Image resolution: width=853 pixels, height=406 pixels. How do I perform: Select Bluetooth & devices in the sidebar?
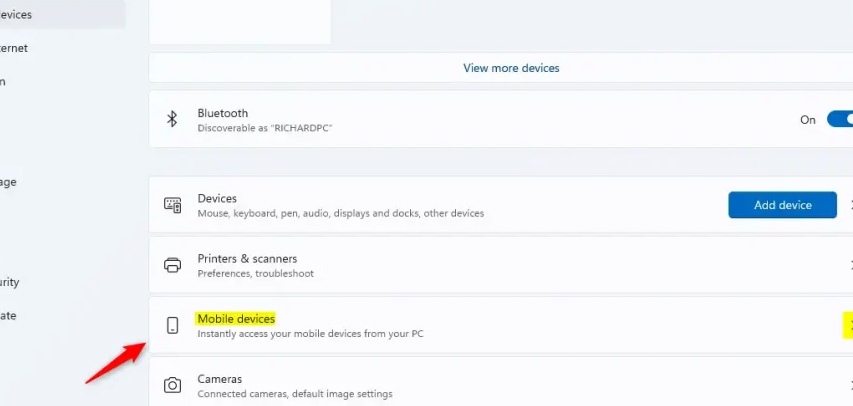tap(17, 14)
